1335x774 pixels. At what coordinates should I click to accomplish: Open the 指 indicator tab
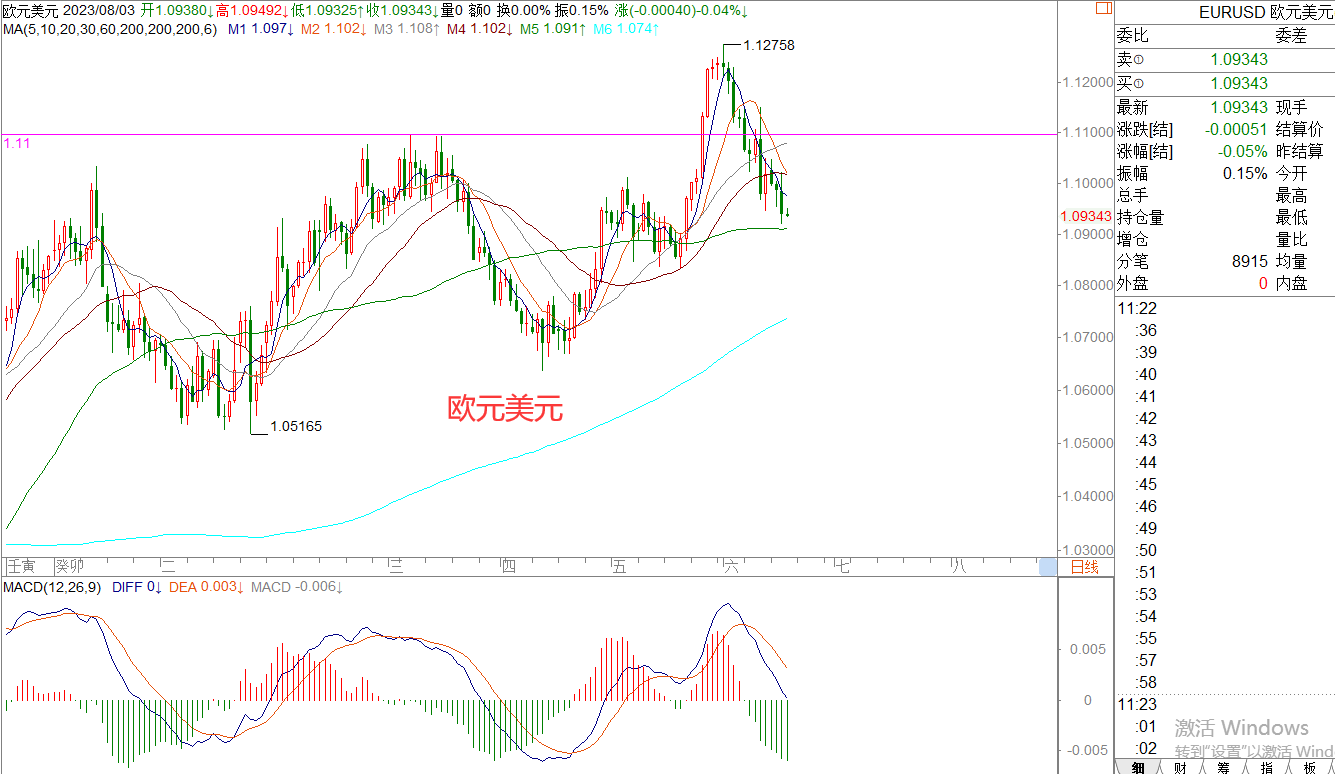coord(1267,767)
